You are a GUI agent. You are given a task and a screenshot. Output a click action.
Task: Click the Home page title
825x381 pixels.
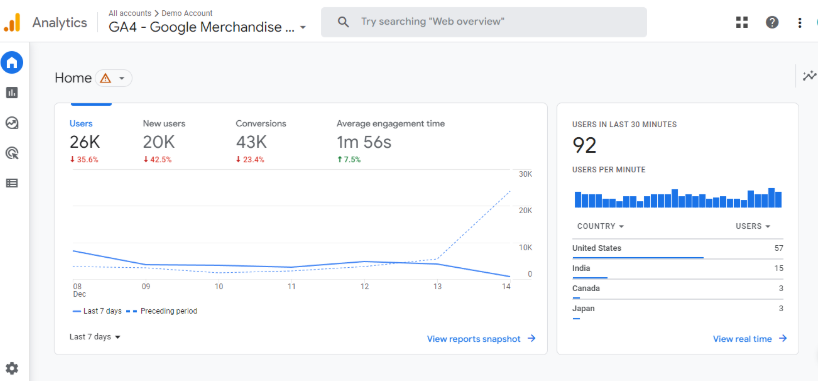coord(73,78)
